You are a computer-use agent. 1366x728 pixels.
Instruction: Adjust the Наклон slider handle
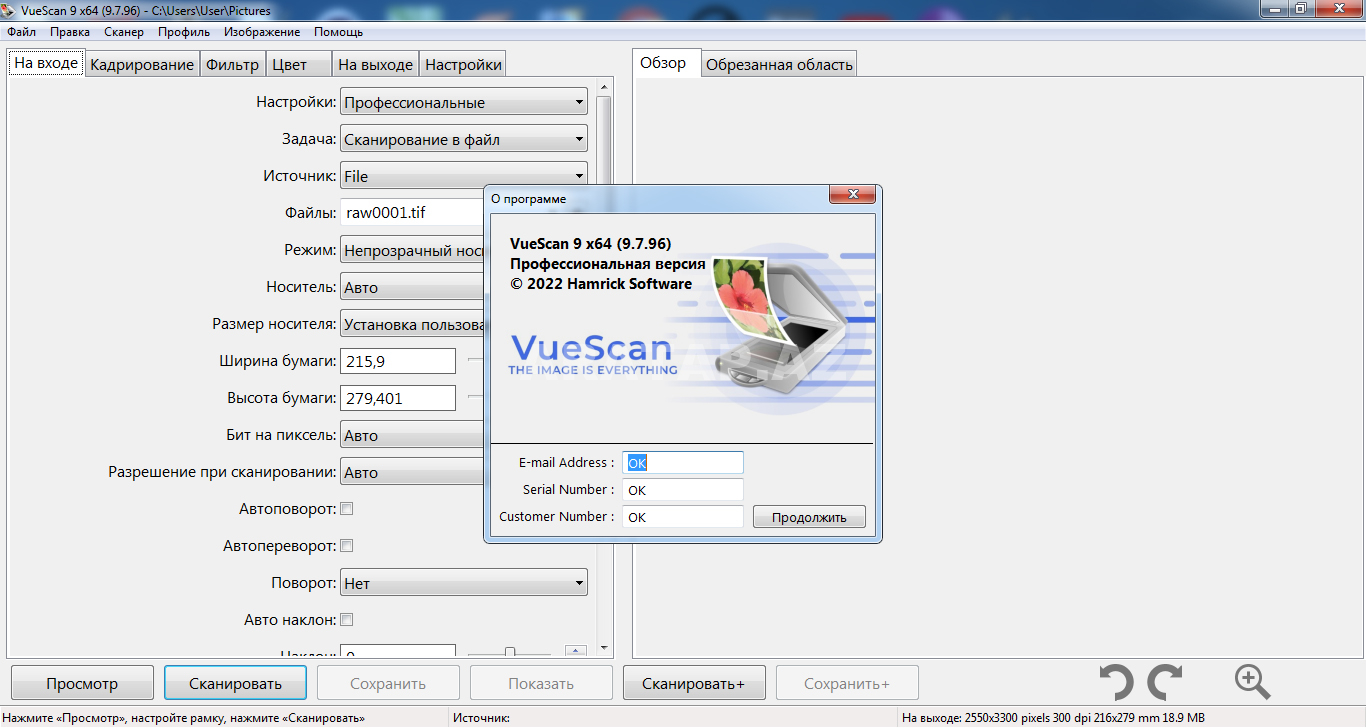pyautogui.click(x=510, y=653)
